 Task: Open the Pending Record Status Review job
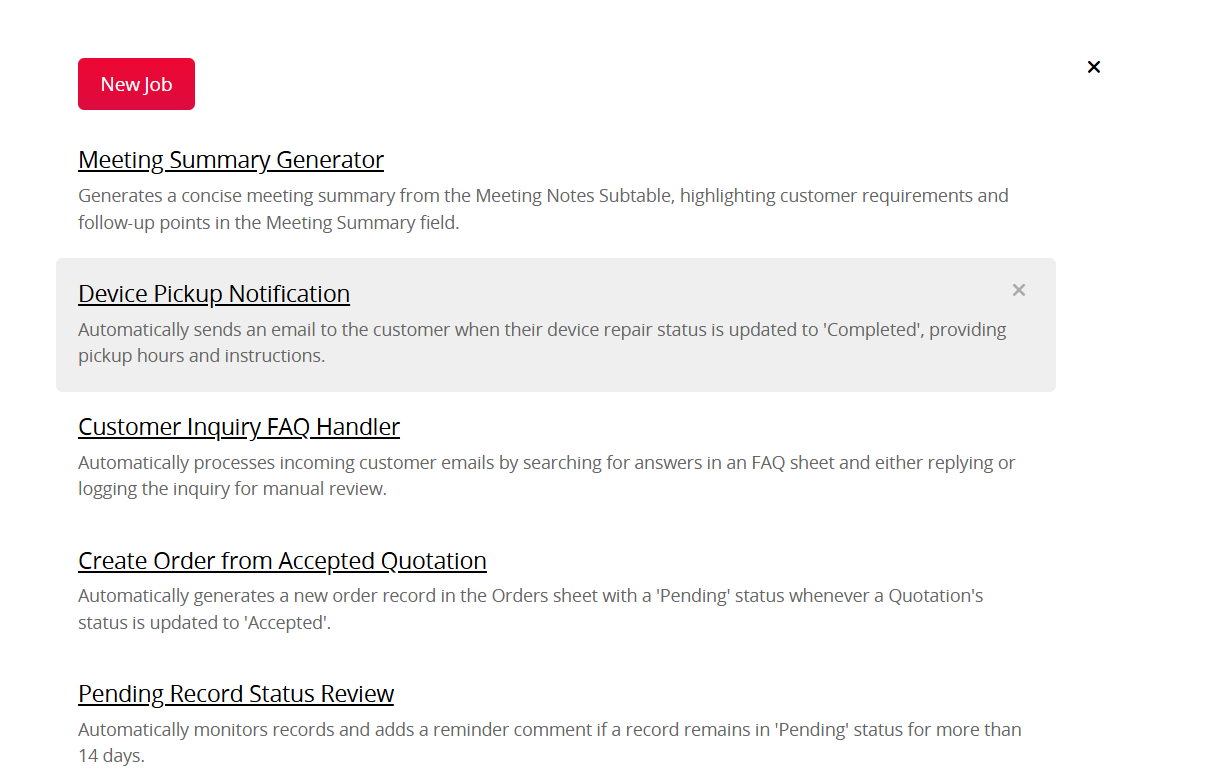pos(236,694)
